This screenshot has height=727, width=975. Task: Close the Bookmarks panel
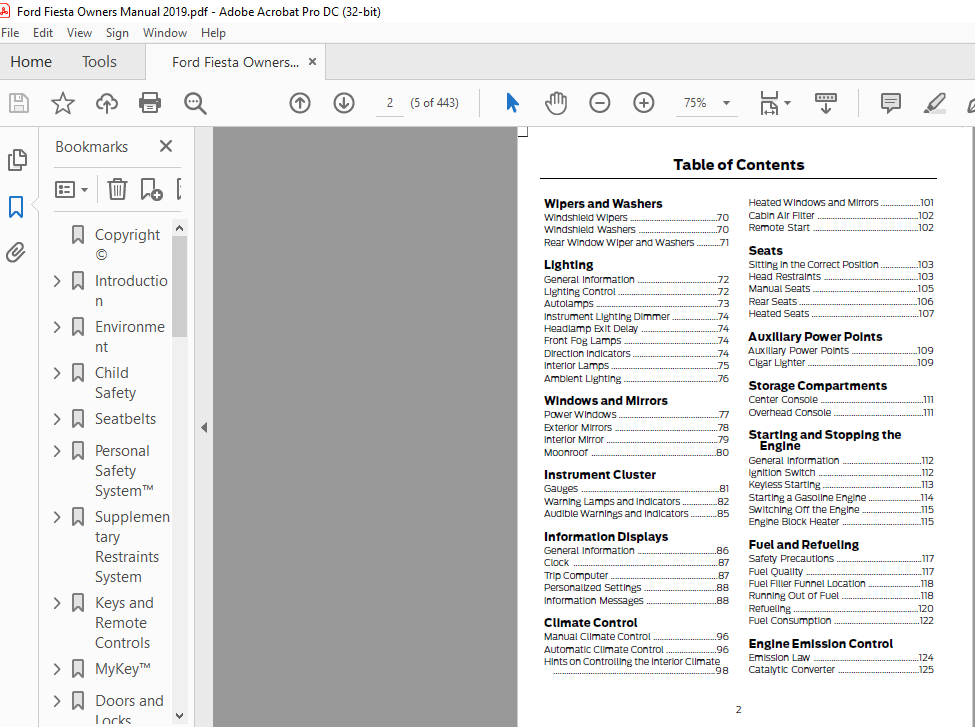click(165, 146)
